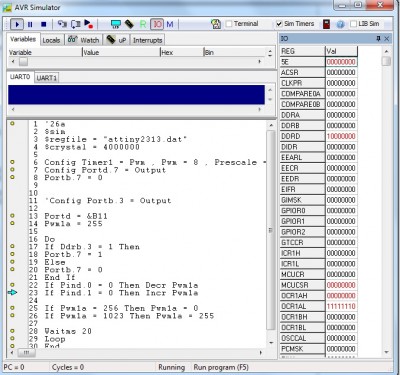Screen dimensions: 400x375
Task: Click the refresh variables icon before Terminal
Action: click(216, 24)
